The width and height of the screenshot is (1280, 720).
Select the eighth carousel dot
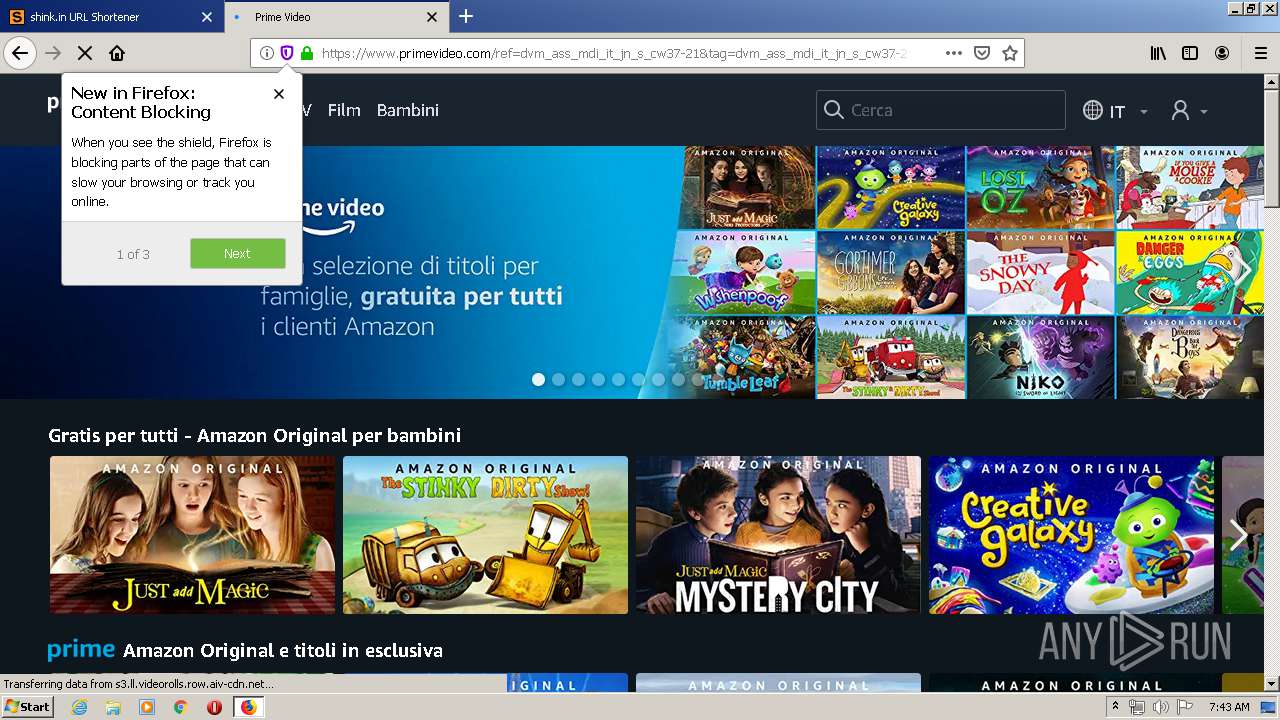(x=678, y=379)
